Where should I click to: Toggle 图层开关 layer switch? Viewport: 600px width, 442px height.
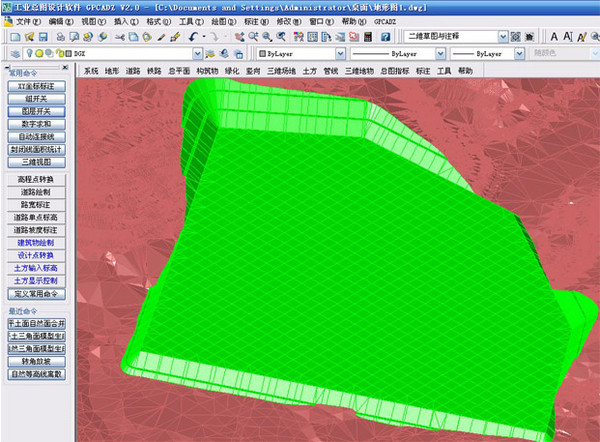pyautogui.click(x=36, y=111)
